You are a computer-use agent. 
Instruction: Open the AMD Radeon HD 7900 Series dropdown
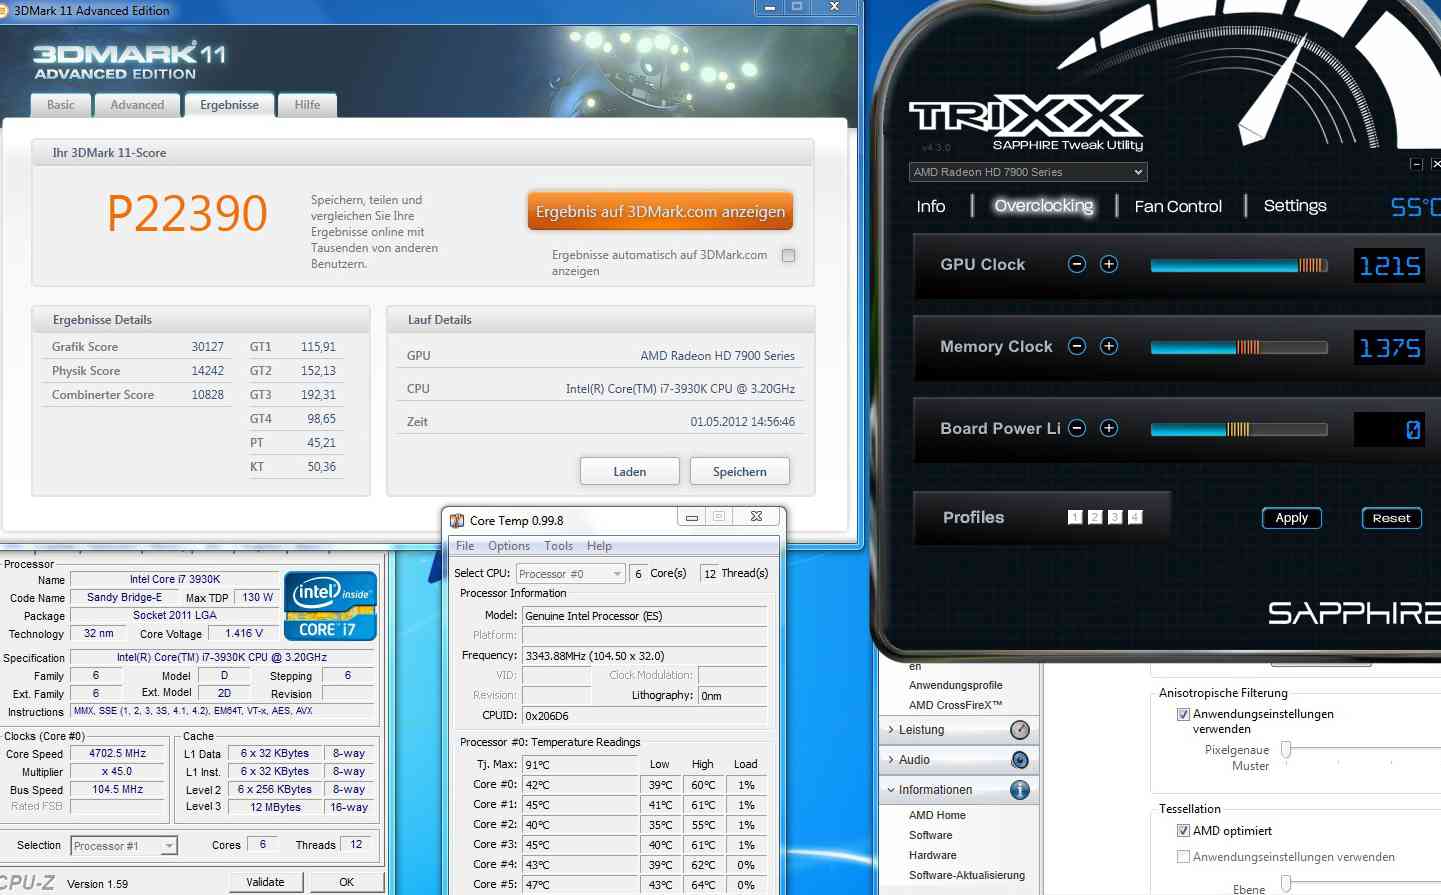pos(1028,172)
